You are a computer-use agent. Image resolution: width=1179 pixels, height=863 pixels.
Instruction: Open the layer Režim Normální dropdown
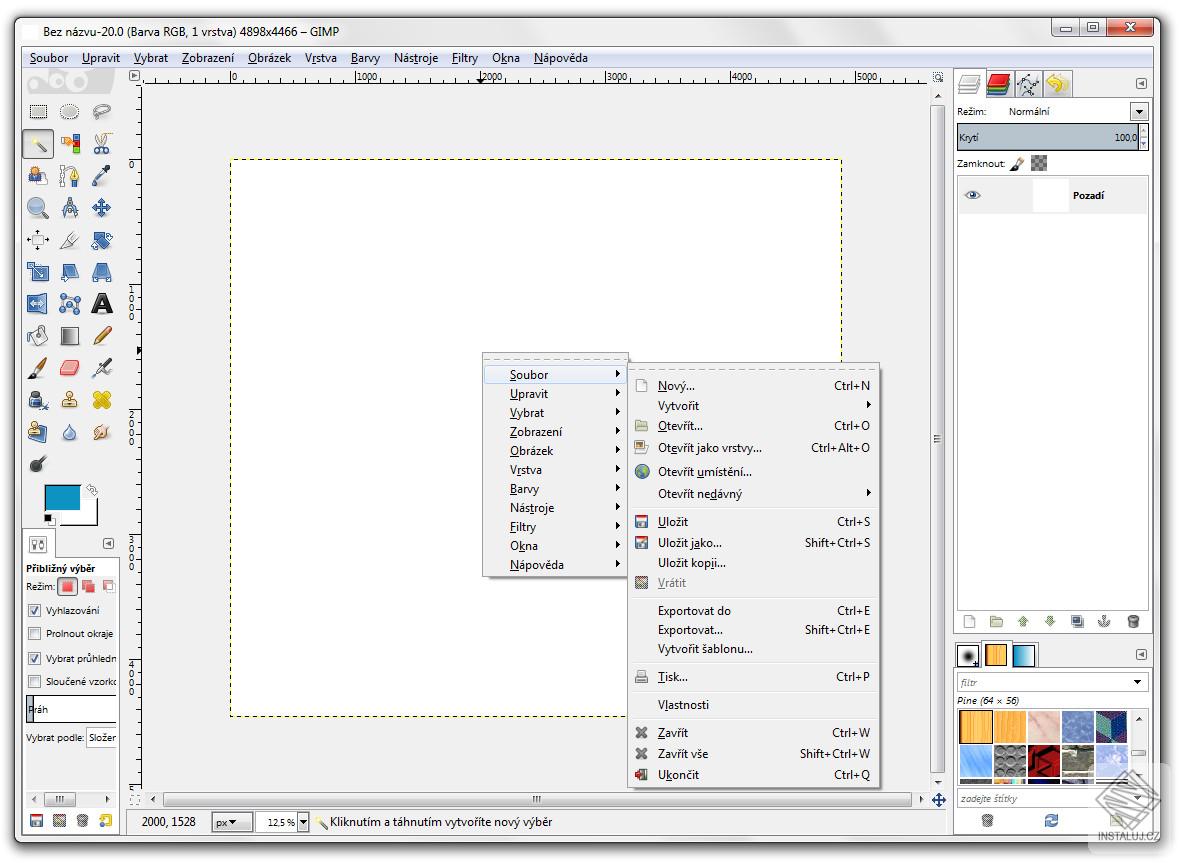tap(1139, 112)
